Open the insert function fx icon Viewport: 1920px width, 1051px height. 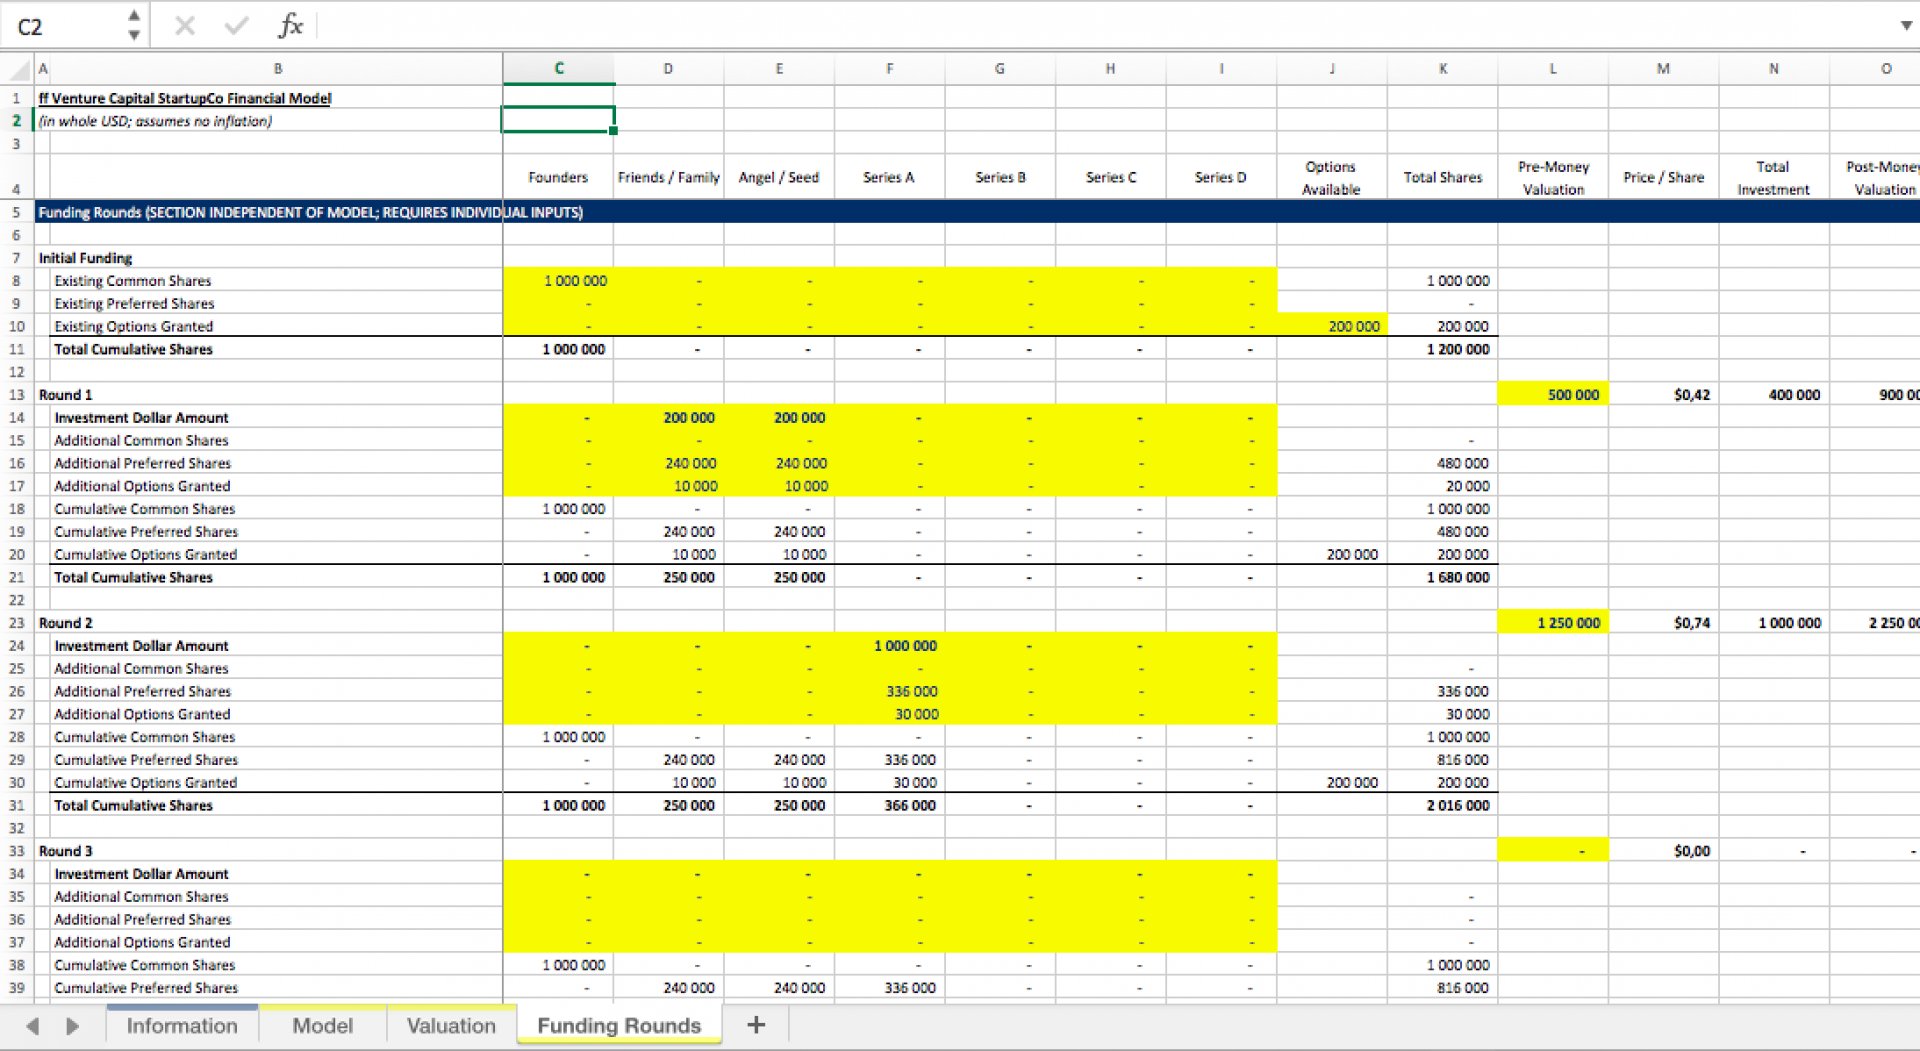coord(290,25)
